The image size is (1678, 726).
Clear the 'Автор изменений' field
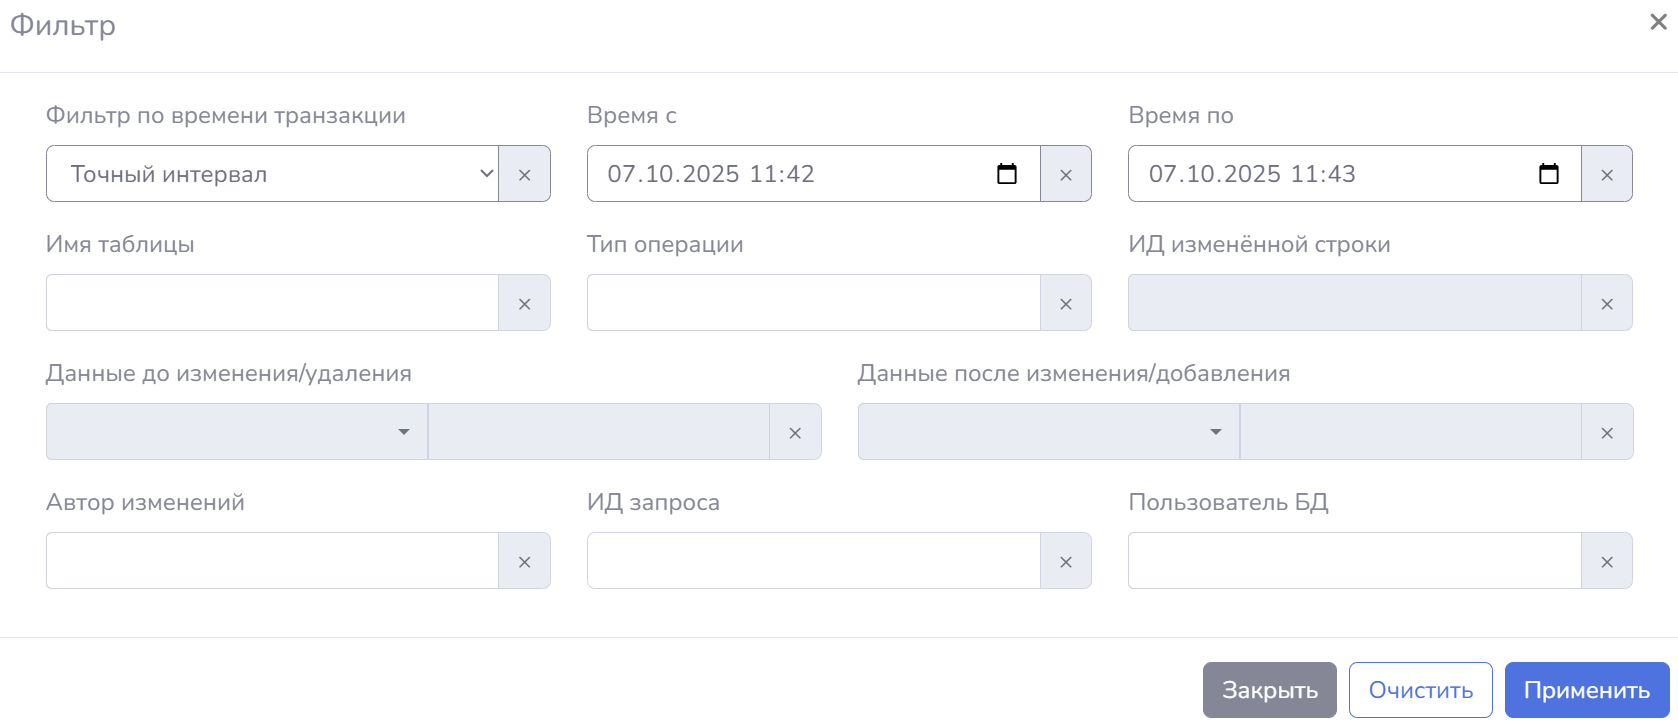pos(524,561)
